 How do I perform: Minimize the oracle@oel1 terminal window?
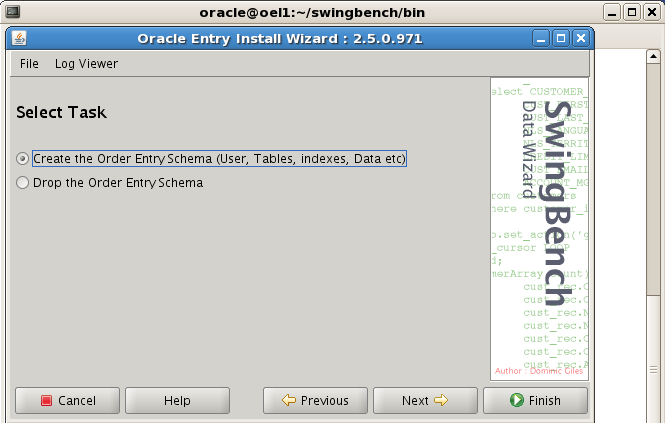click(612, 12)
